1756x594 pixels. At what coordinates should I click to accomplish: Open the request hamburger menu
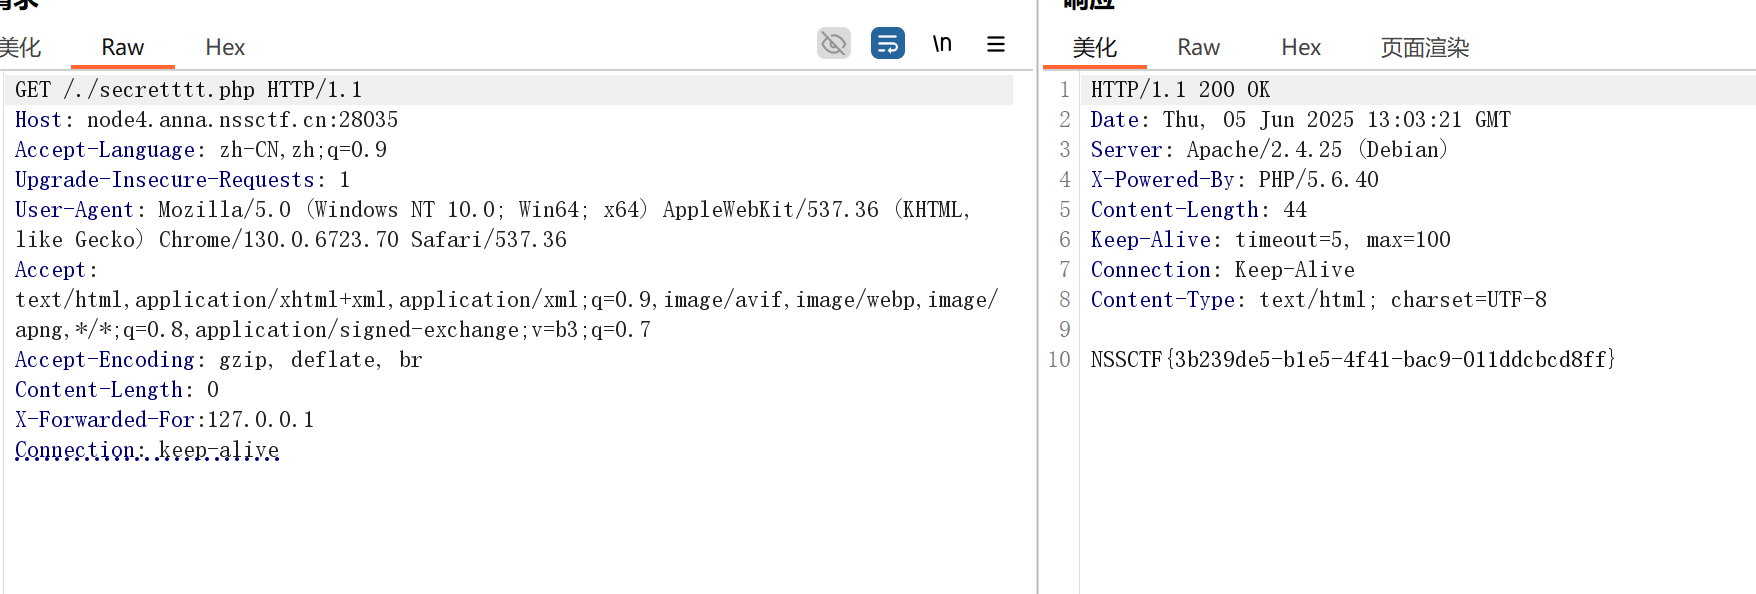[995, 44]
